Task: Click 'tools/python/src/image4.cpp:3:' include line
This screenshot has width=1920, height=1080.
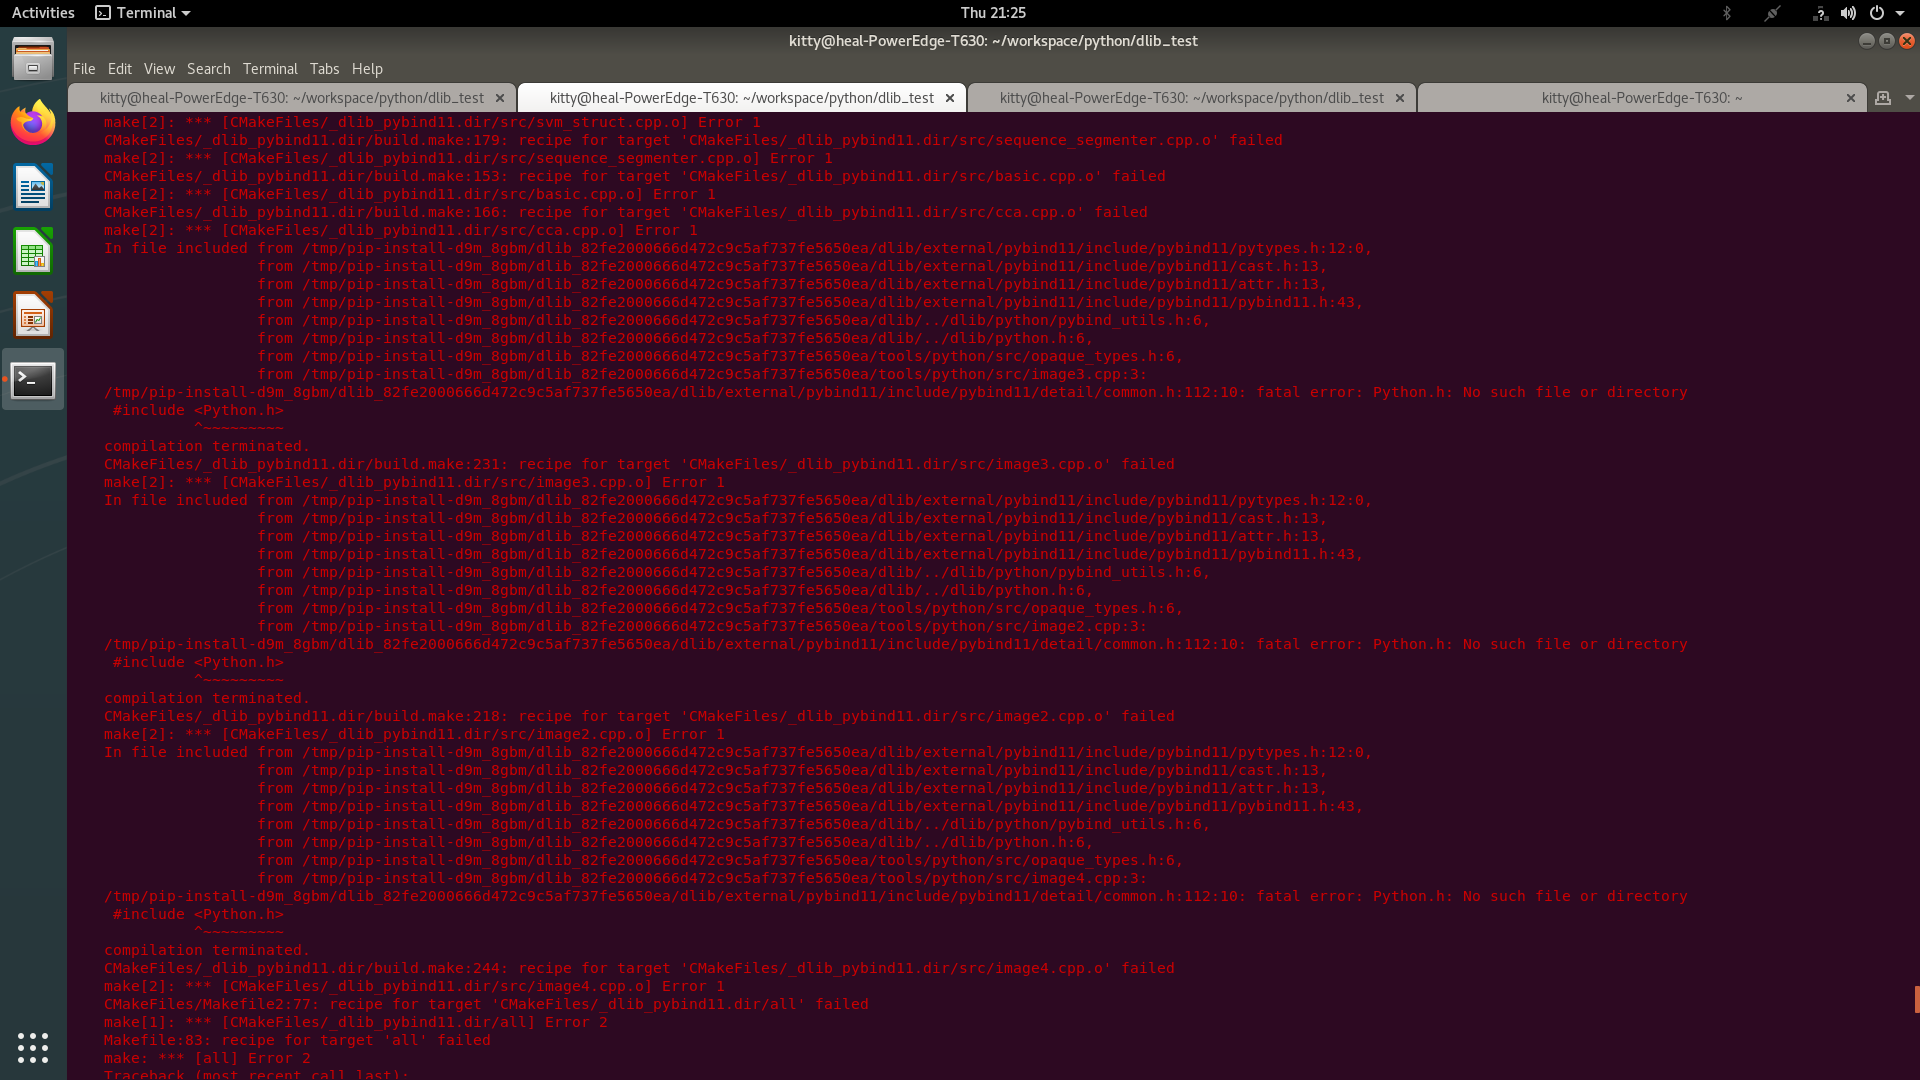Action: tap(702, 879)
